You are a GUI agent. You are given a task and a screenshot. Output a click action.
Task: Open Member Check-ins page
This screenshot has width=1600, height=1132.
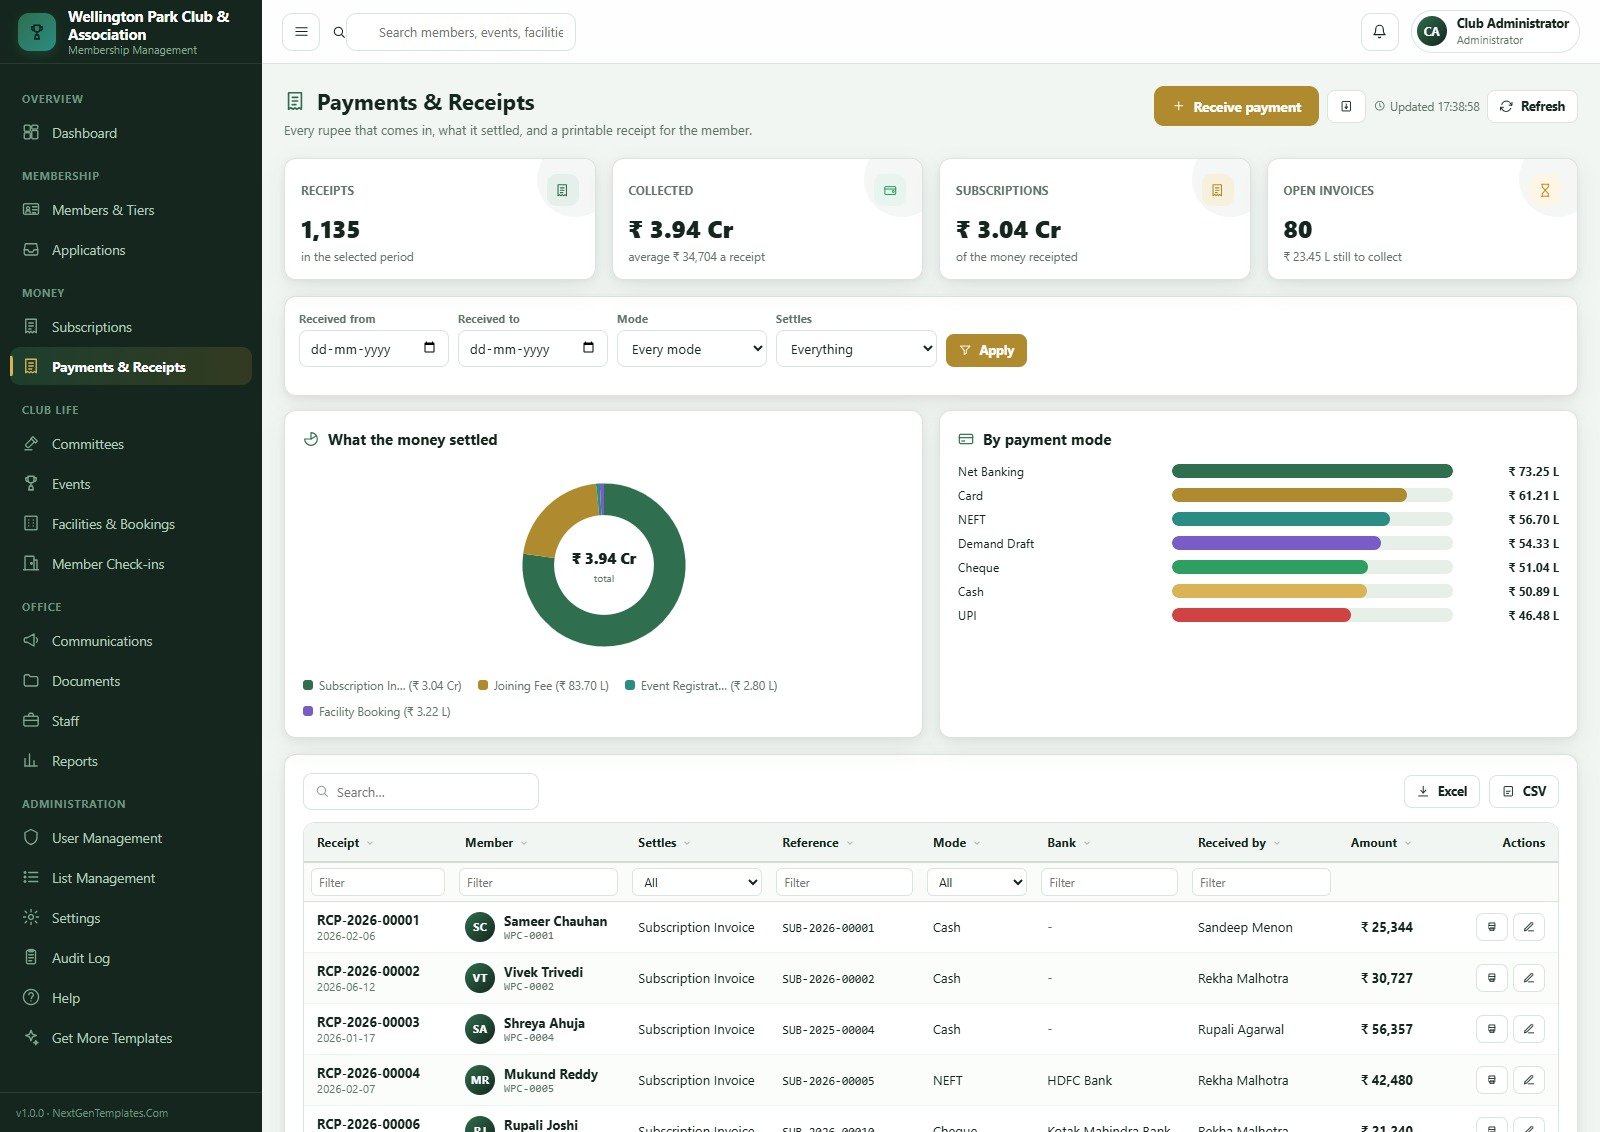(x=131, y=564)
